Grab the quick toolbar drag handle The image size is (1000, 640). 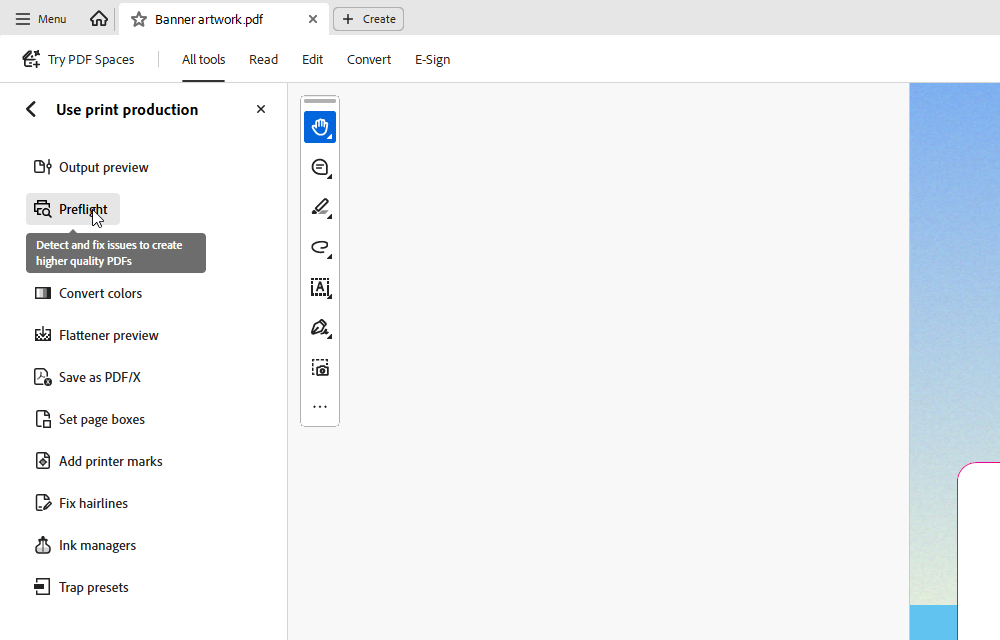coord(320,101)
